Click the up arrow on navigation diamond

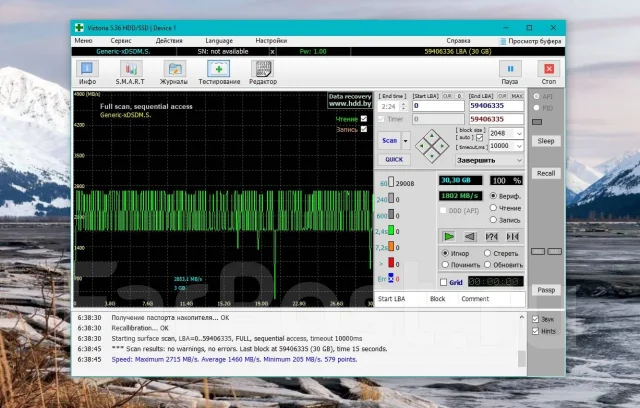click(x=432, y=135)
